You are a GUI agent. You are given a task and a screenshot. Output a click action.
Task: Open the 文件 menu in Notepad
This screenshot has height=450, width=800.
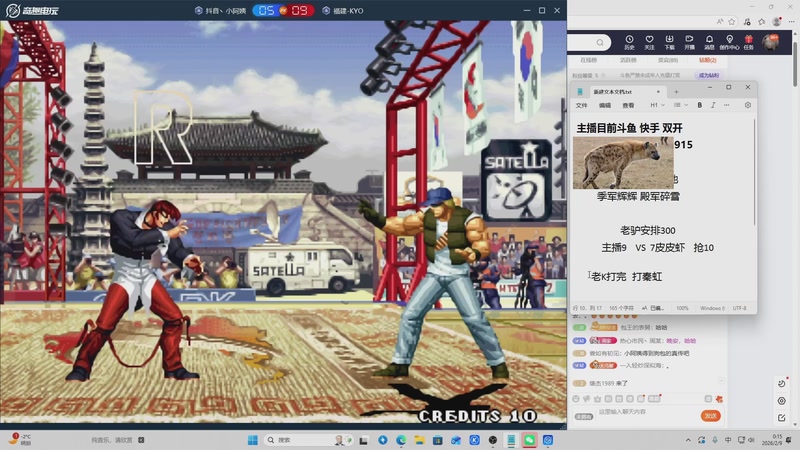[x=582, y=105]
